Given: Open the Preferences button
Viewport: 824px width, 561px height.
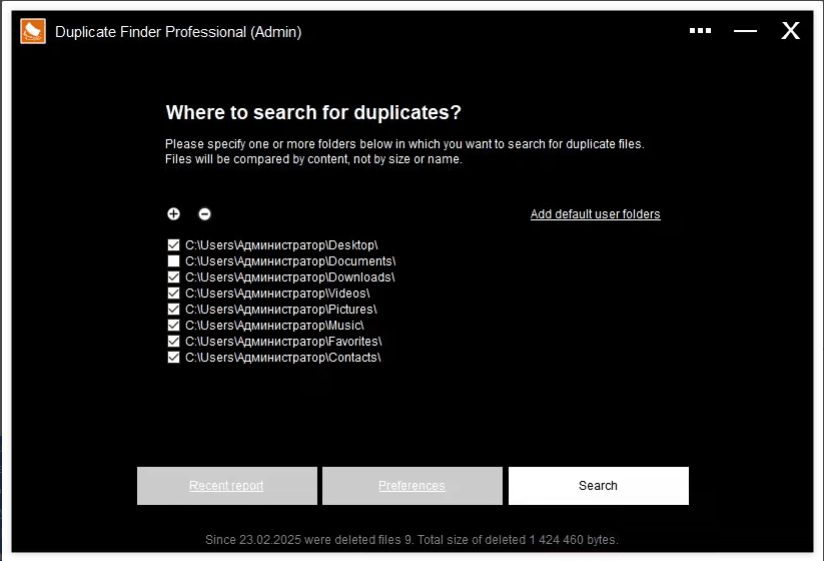Looking at the screenshot, I should click(x=412, y=486).
